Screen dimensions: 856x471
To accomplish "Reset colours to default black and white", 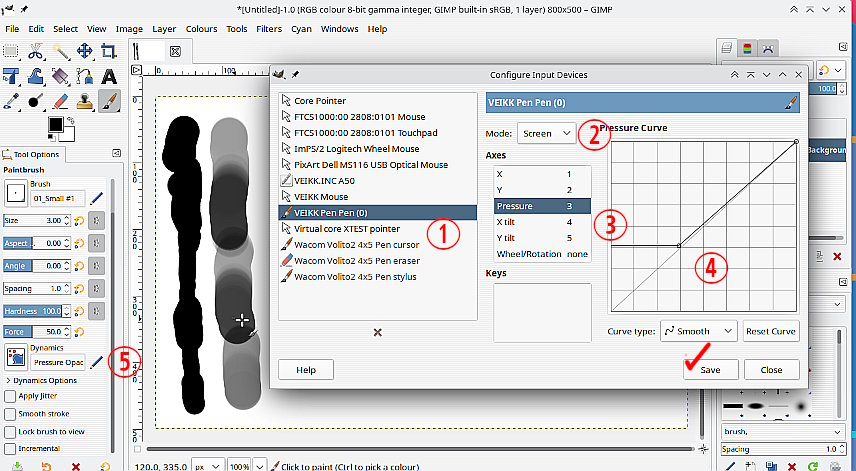I will coord(50,138).
